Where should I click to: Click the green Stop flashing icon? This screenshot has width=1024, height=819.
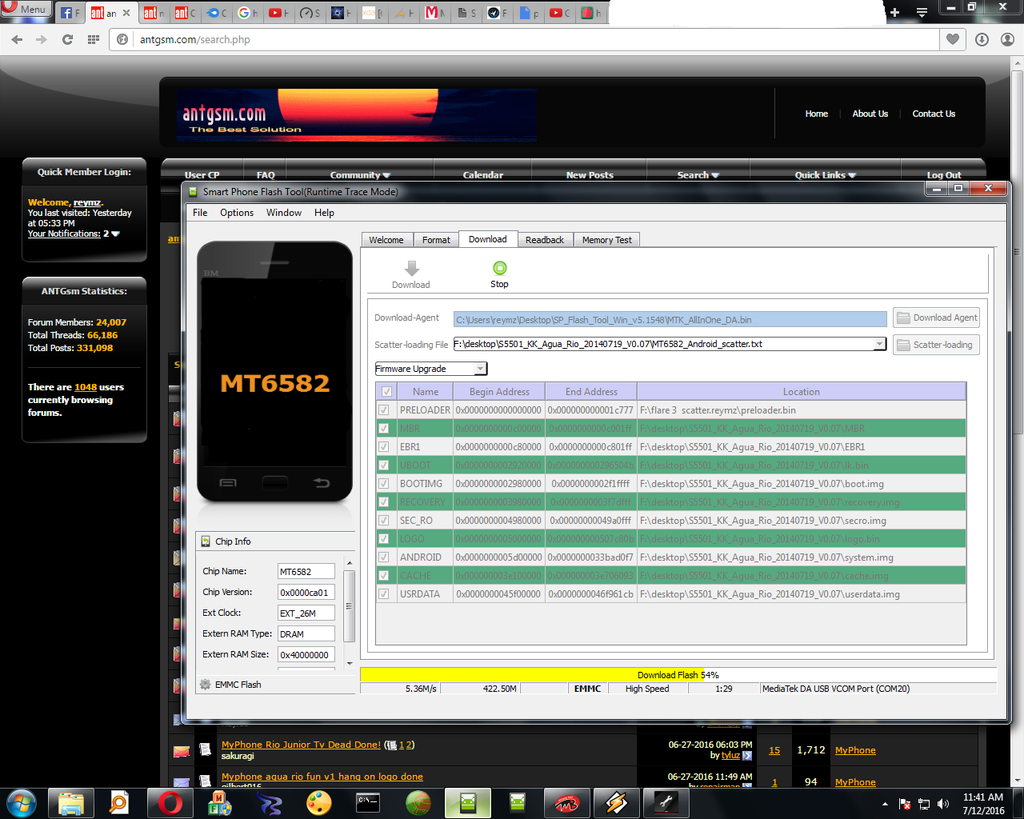click(x=499, y=268)
